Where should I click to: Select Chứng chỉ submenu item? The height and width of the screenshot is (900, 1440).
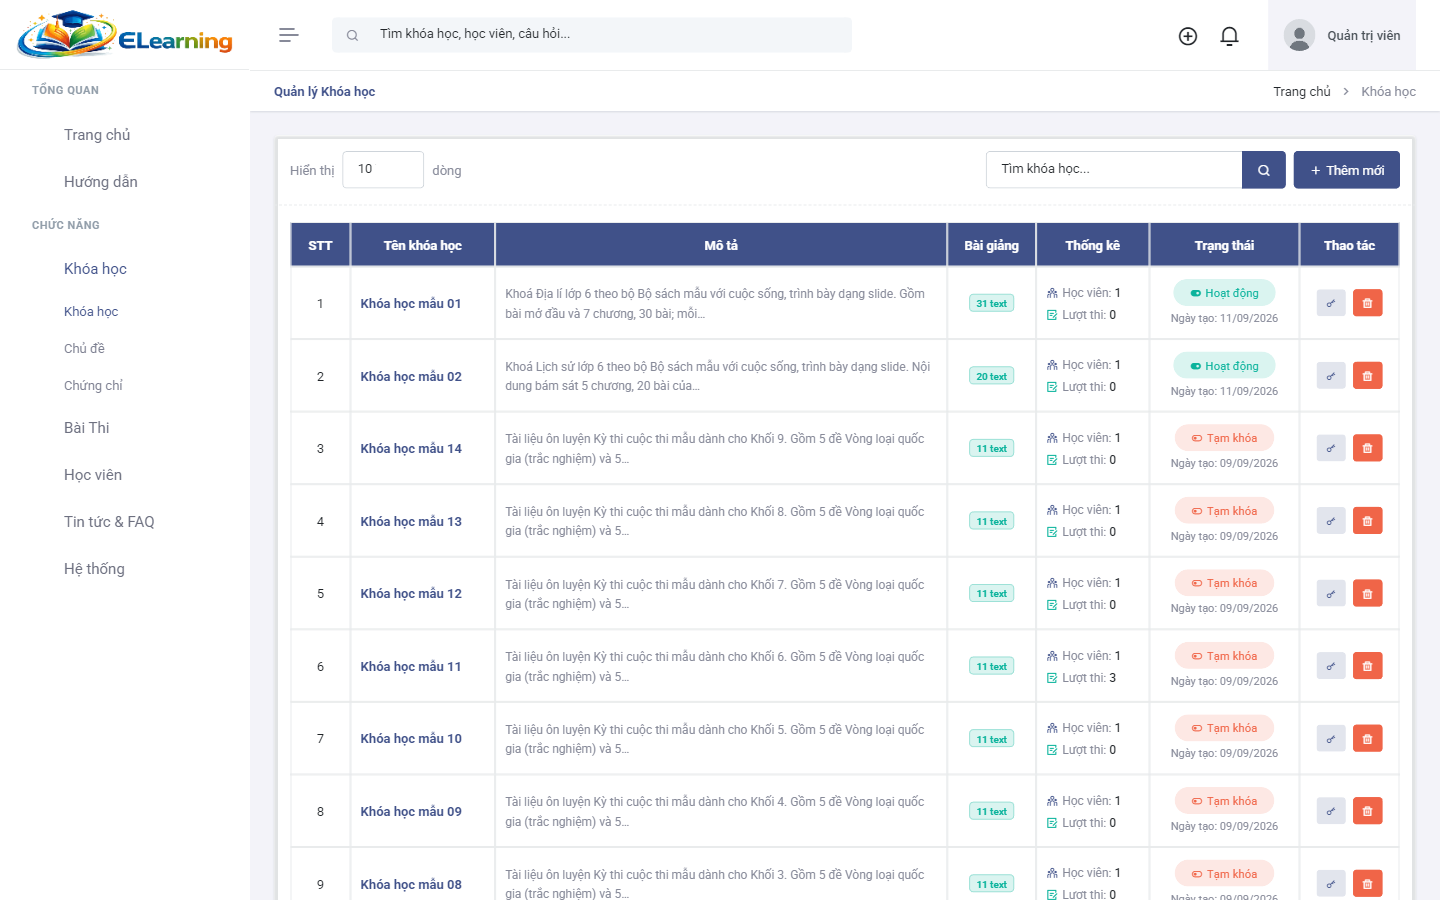click(93, 386)
